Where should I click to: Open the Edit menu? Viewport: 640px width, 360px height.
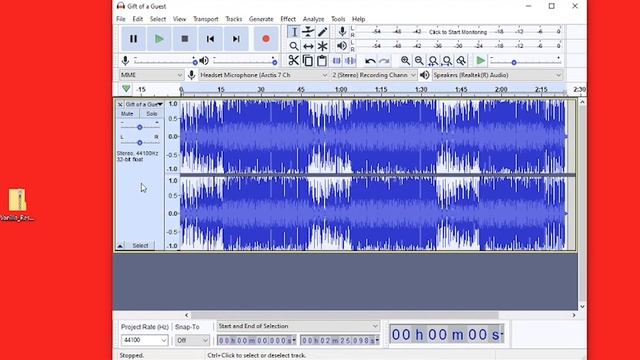[x=138, y=19]
